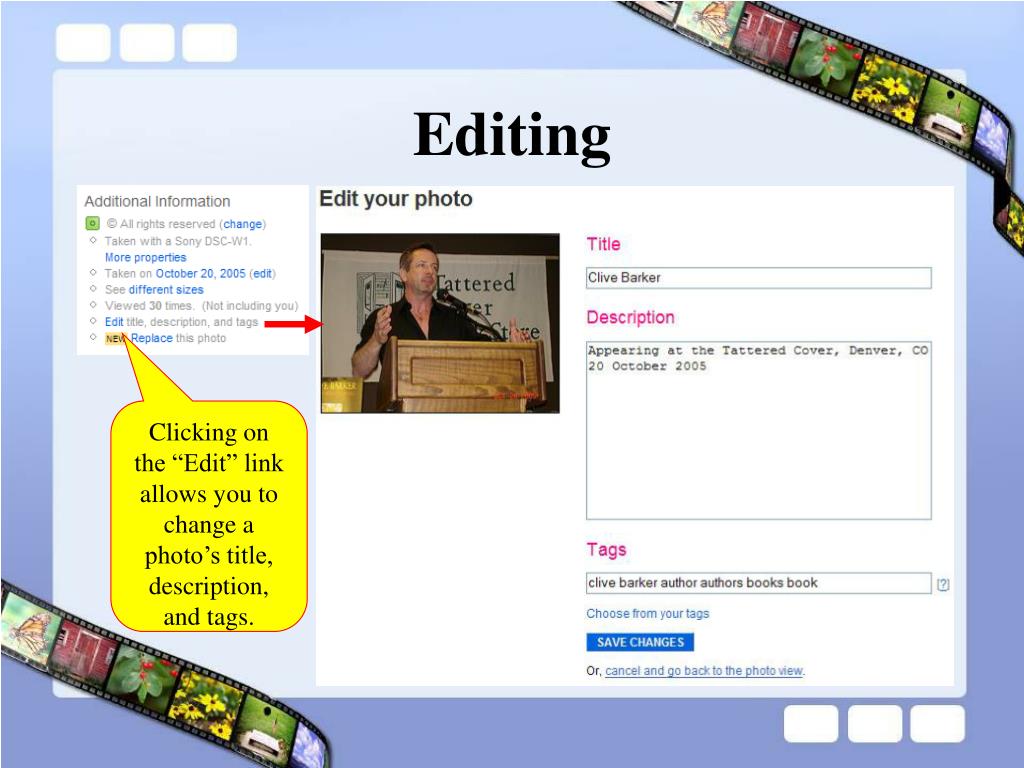This screenshot has height=768, width=1024.
Task: Click the "Edit" title, description, and tags link
Action: point(114,322)
